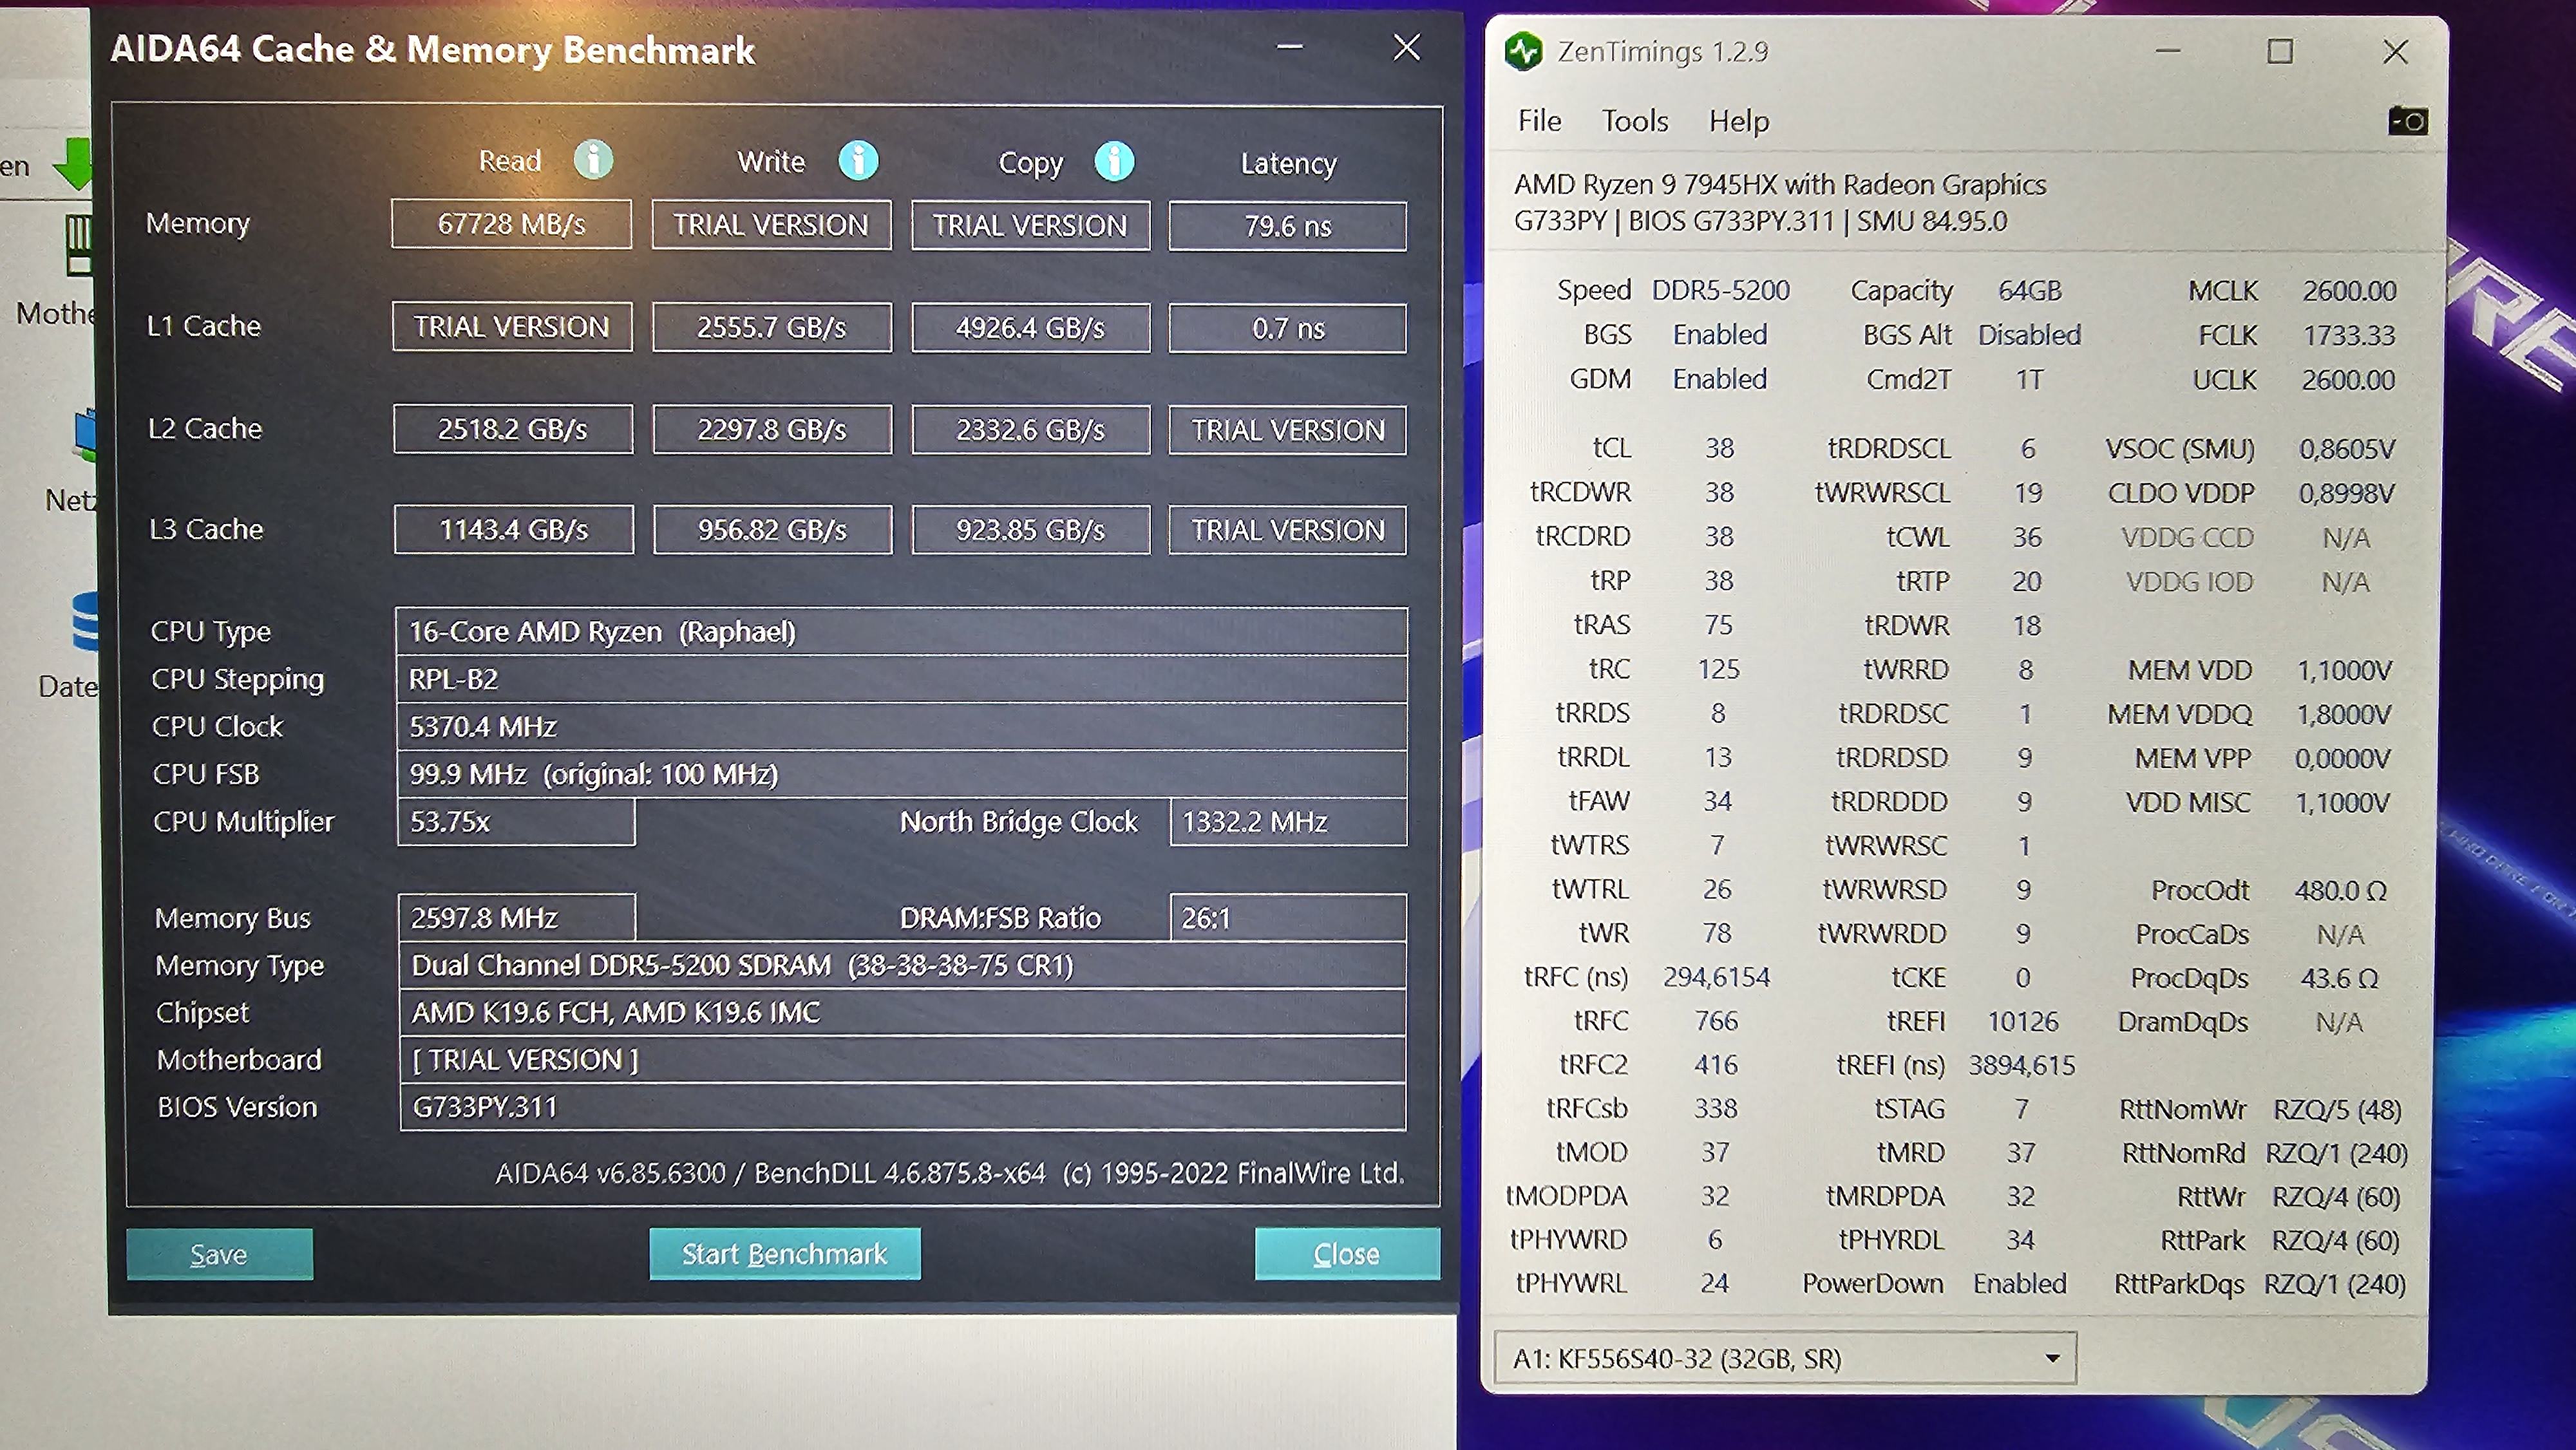
Task: Click the RttNomWr value RZQ/5 (48)
Action: click(x=2337, y=1110)
